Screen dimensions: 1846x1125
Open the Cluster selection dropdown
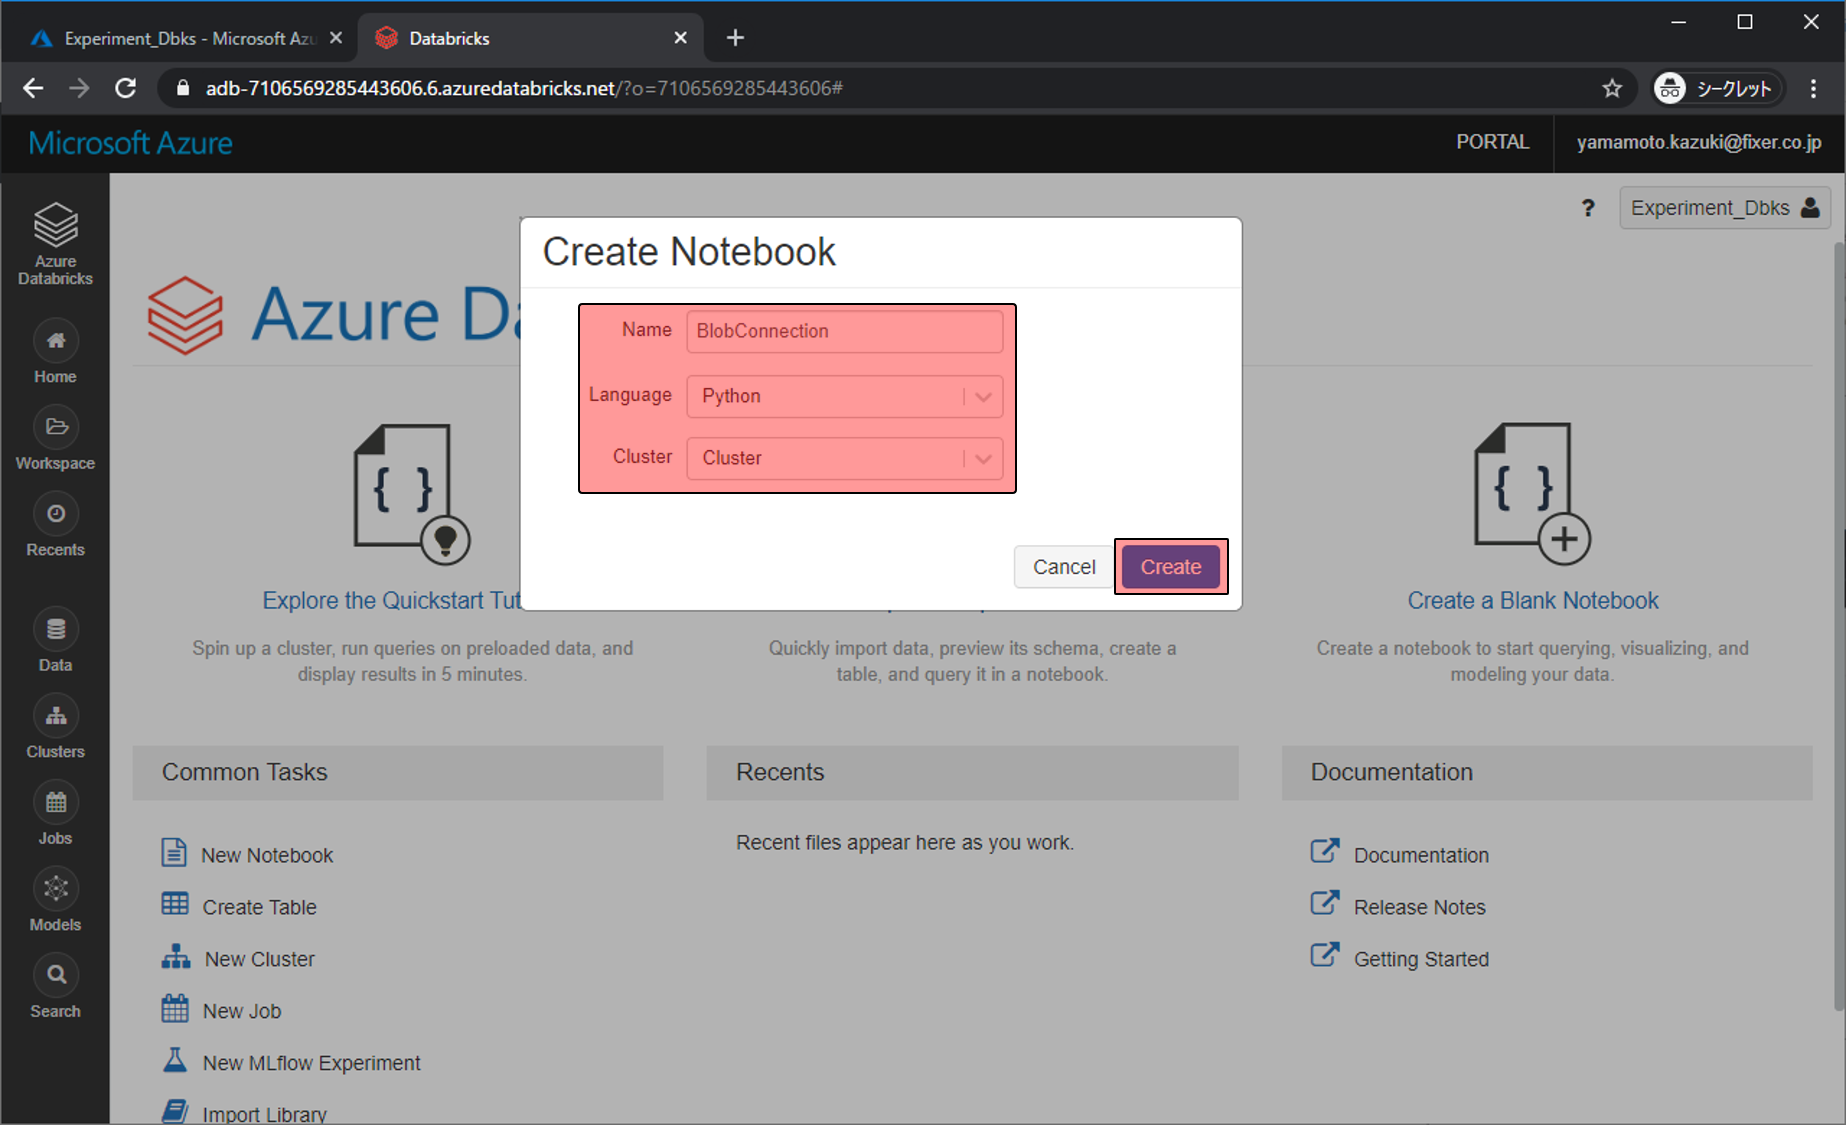coord(844,458)
